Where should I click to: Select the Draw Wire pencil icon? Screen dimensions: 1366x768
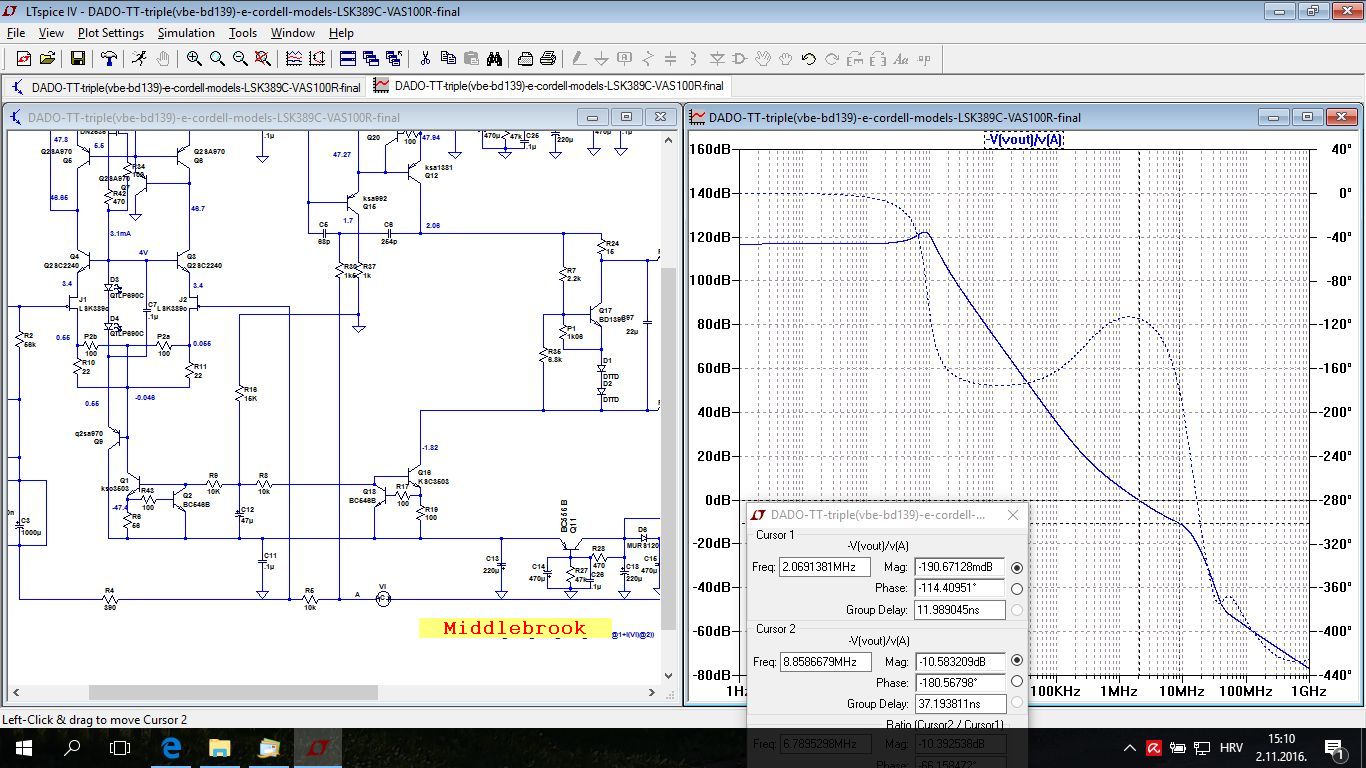coord(579,59)
